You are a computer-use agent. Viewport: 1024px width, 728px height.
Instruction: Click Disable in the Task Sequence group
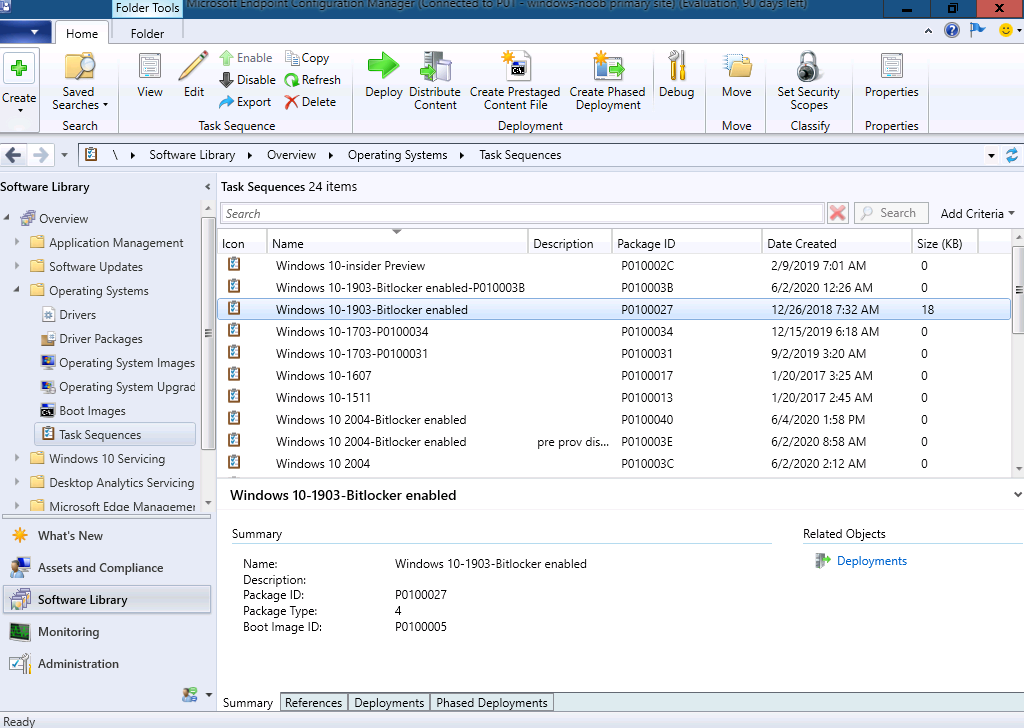pyautogui.click(x=247, y=80)
